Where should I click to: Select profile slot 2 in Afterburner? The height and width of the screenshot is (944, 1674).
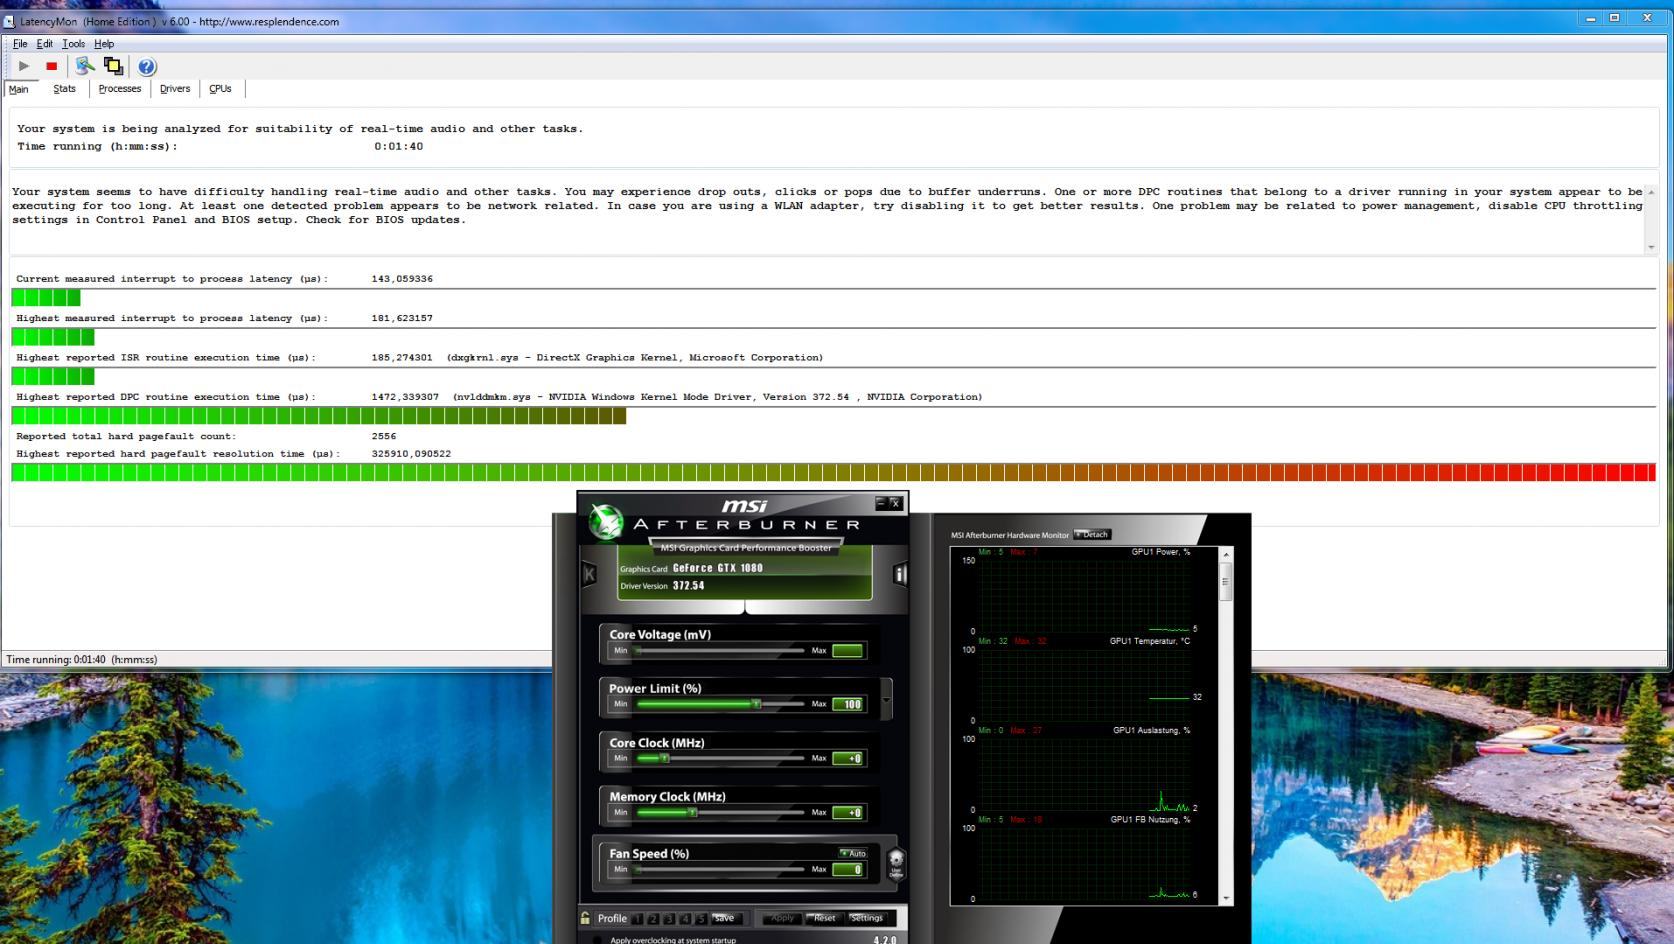click(x=653, y=918)
